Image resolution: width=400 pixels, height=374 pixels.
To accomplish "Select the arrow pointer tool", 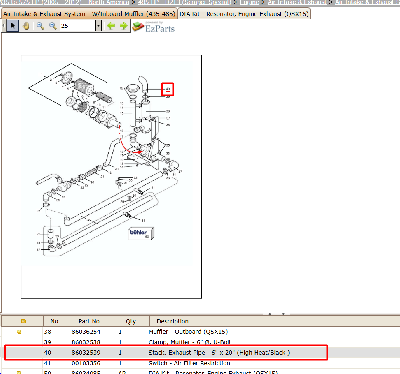I will coord(13,26).
